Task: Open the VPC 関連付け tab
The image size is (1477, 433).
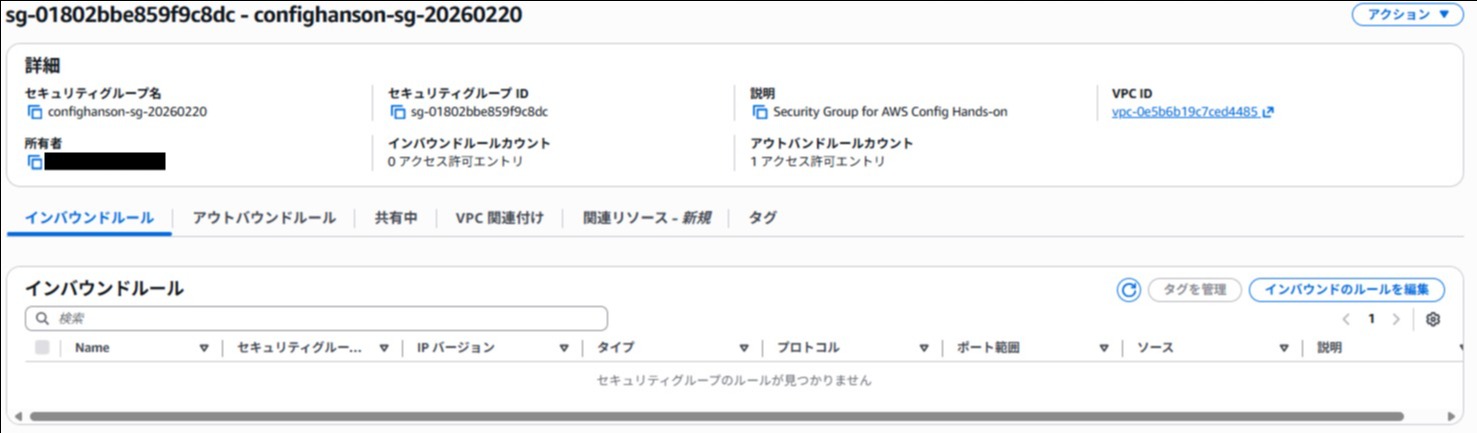Action: (x=499, y=218)
